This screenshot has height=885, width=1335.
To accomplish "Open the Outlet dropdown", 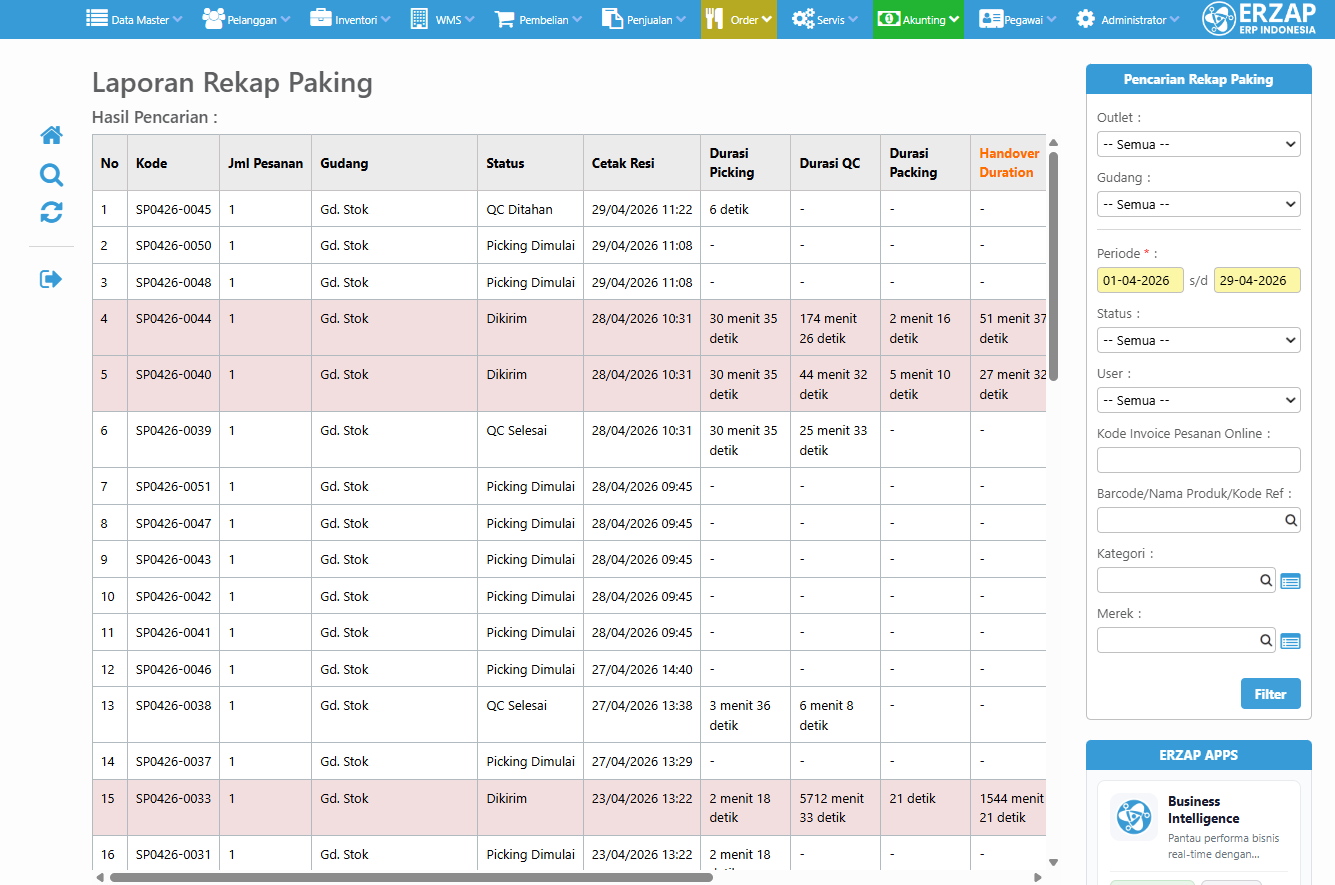I will pos(1199,144).
